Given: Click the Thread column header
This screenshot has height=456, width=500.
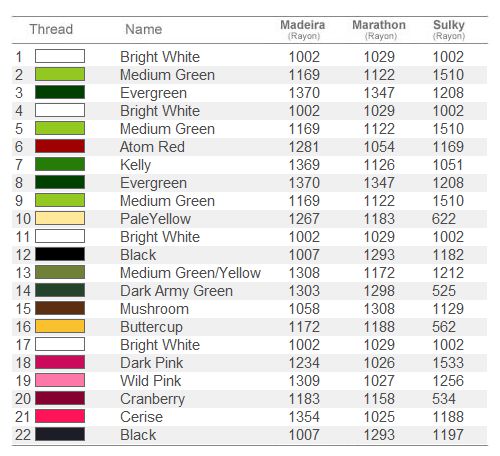Looking at the screenshot, I should pos(51,29).
